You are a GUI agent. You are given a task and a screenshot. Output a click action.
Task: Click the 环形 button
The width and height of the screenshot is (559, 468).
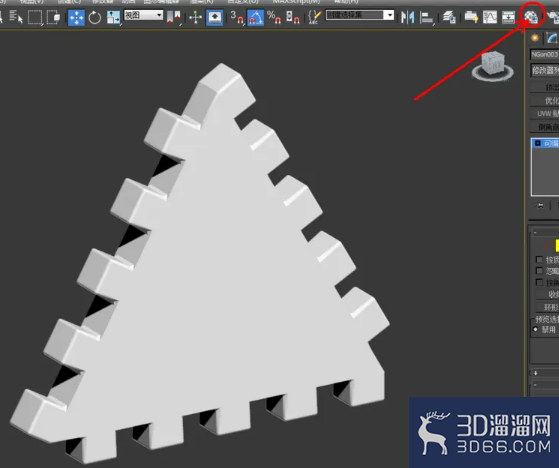coord(547,307)
